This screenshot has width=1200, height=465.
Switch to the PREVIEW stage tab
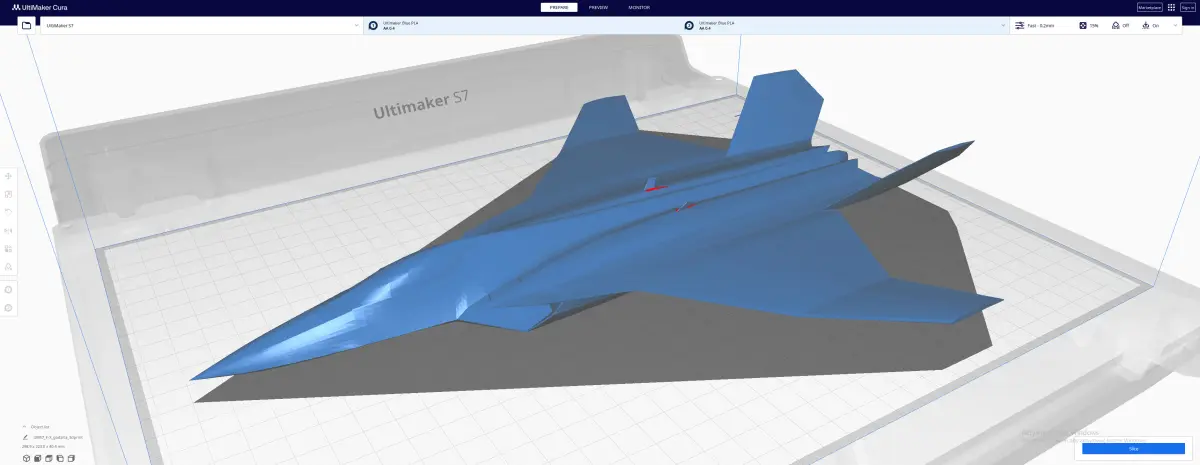(598, 7)
